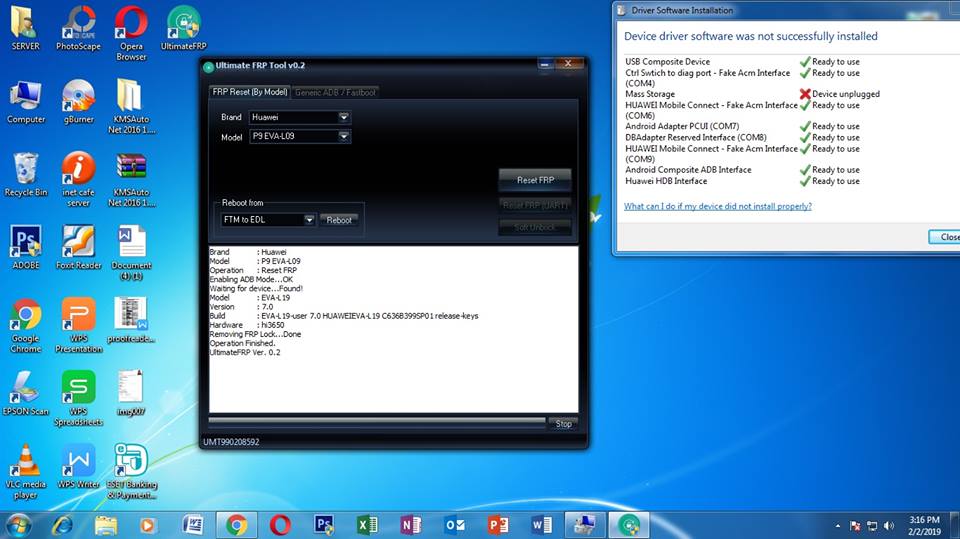This screenshot has height=539, width=960.
Task: Open the ADOBE Photoshop desktop shortcut
Action: click(x=25, y=247)
